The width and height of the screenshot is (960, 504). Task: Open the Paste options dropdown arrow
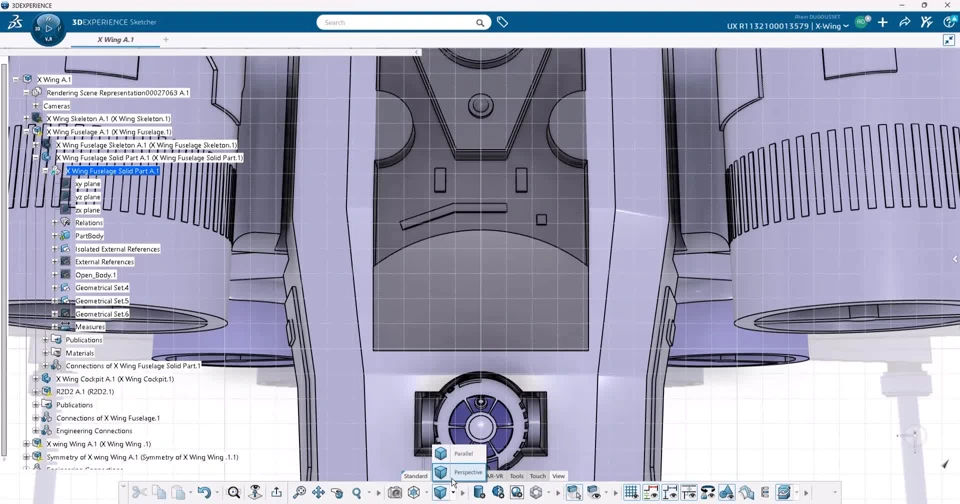point(190,493)
